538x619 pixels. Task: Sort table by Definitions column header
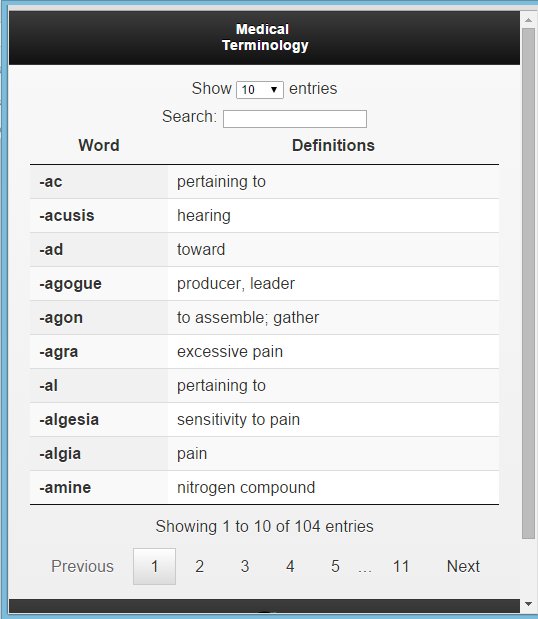333,145
